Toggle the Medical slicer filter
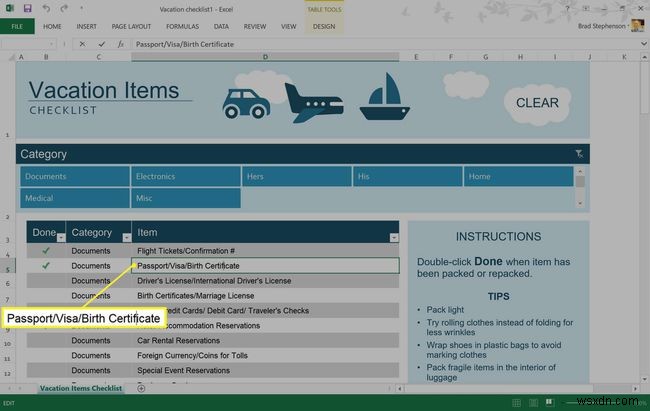Viewport: 650px width, 411px height. (x=75, y=198)
